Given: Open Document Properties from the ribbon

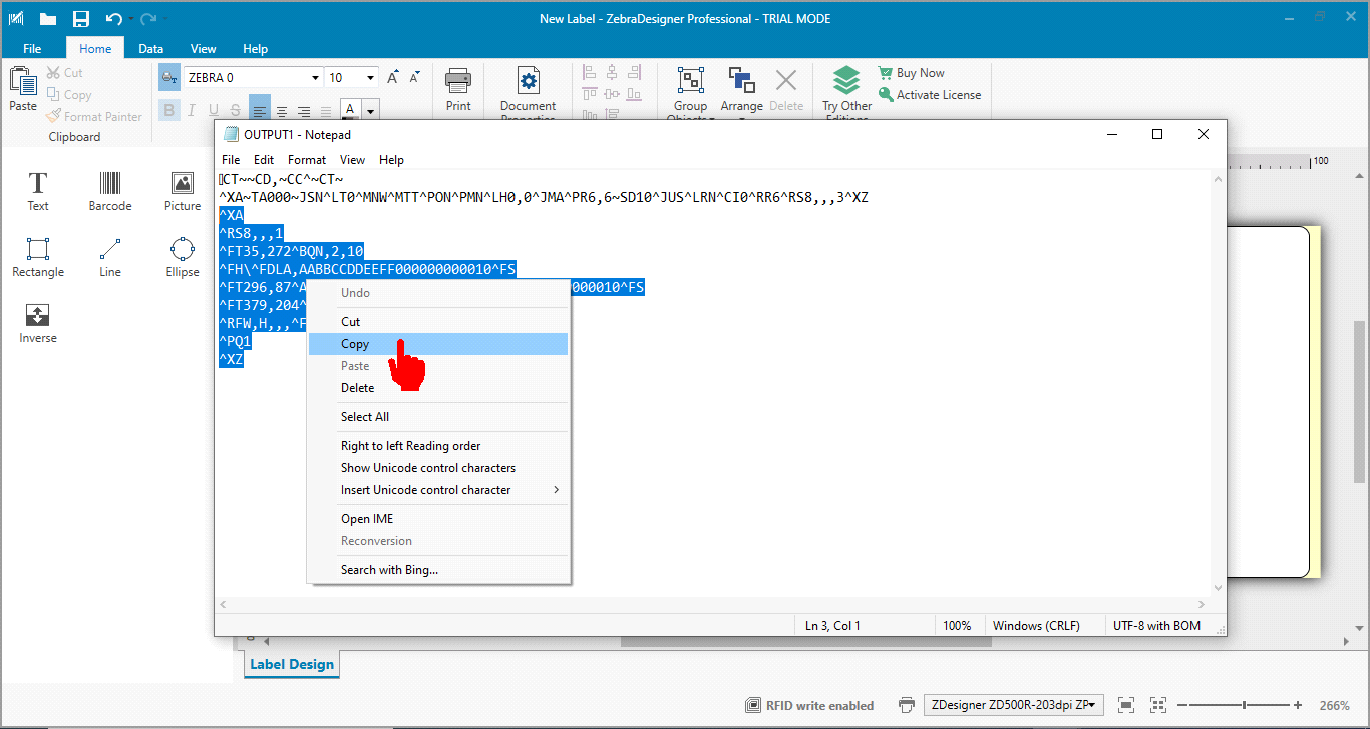Looking at the screenshot, I should point(528,93).
